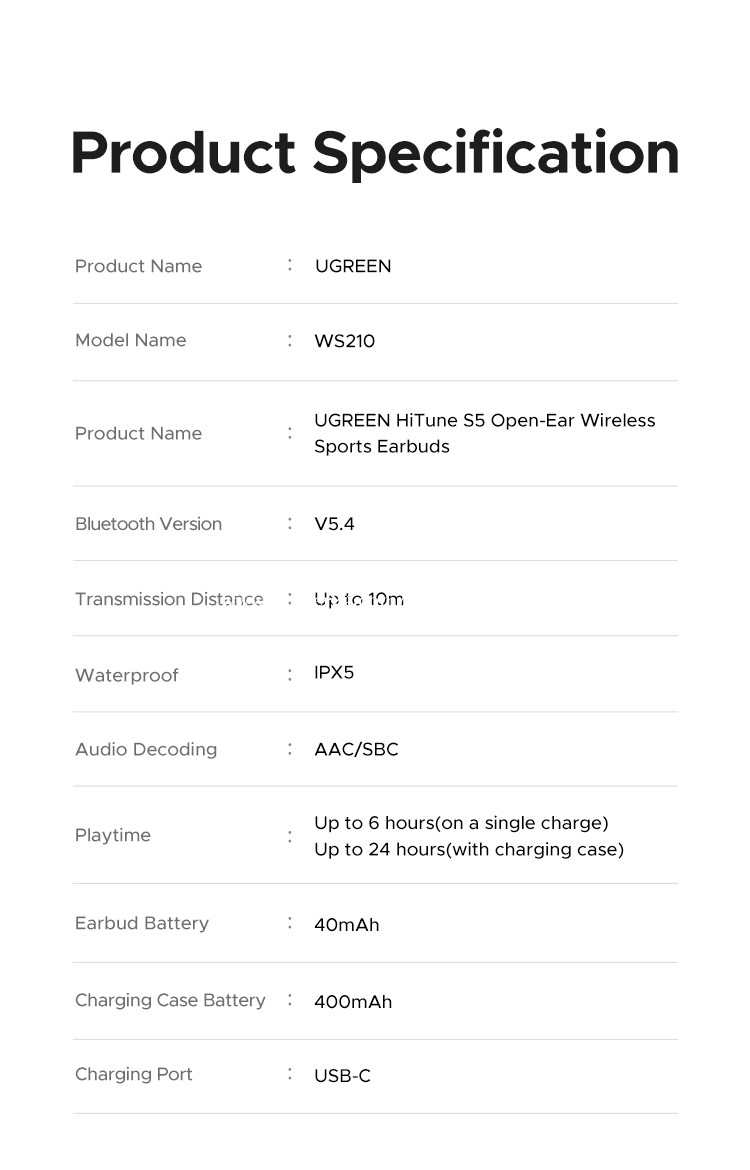Select the USB-C charging port value
This screenshot has height=1170, width=750.
342,1076
